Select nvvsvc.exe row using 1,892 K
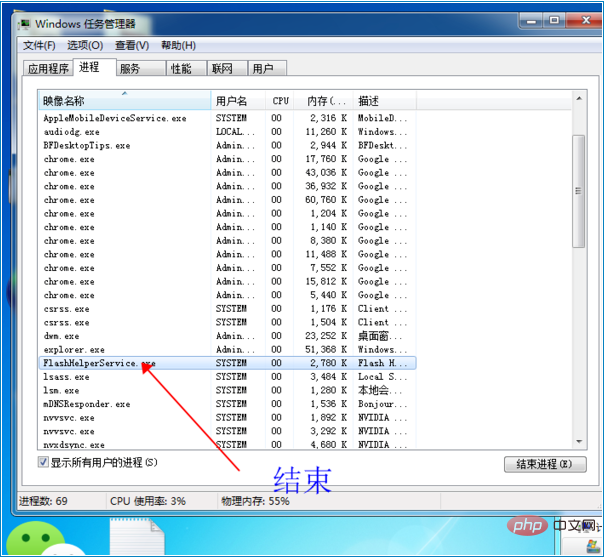Image resolution: width=606 pixels, height=558 pixels. point(227,417)
